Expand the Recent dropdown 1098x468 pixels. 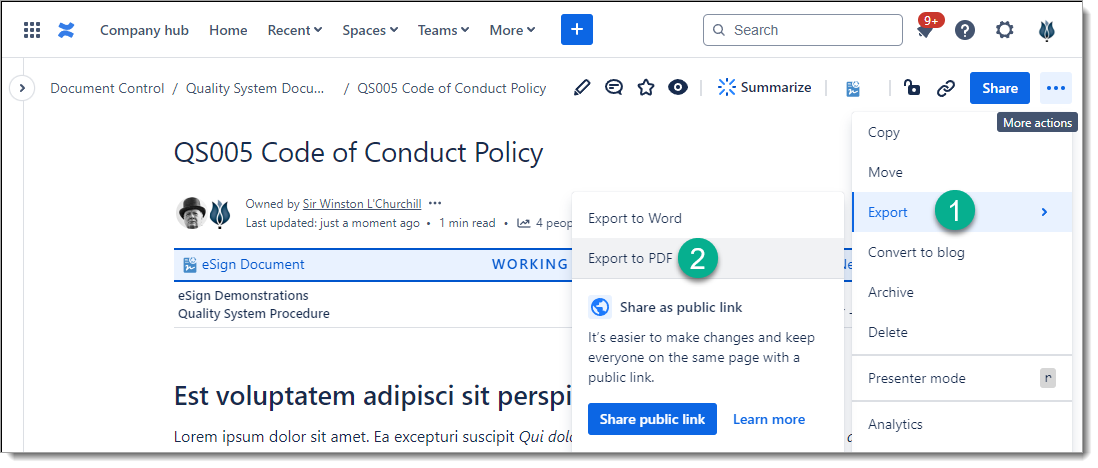[x=294, y=30]
